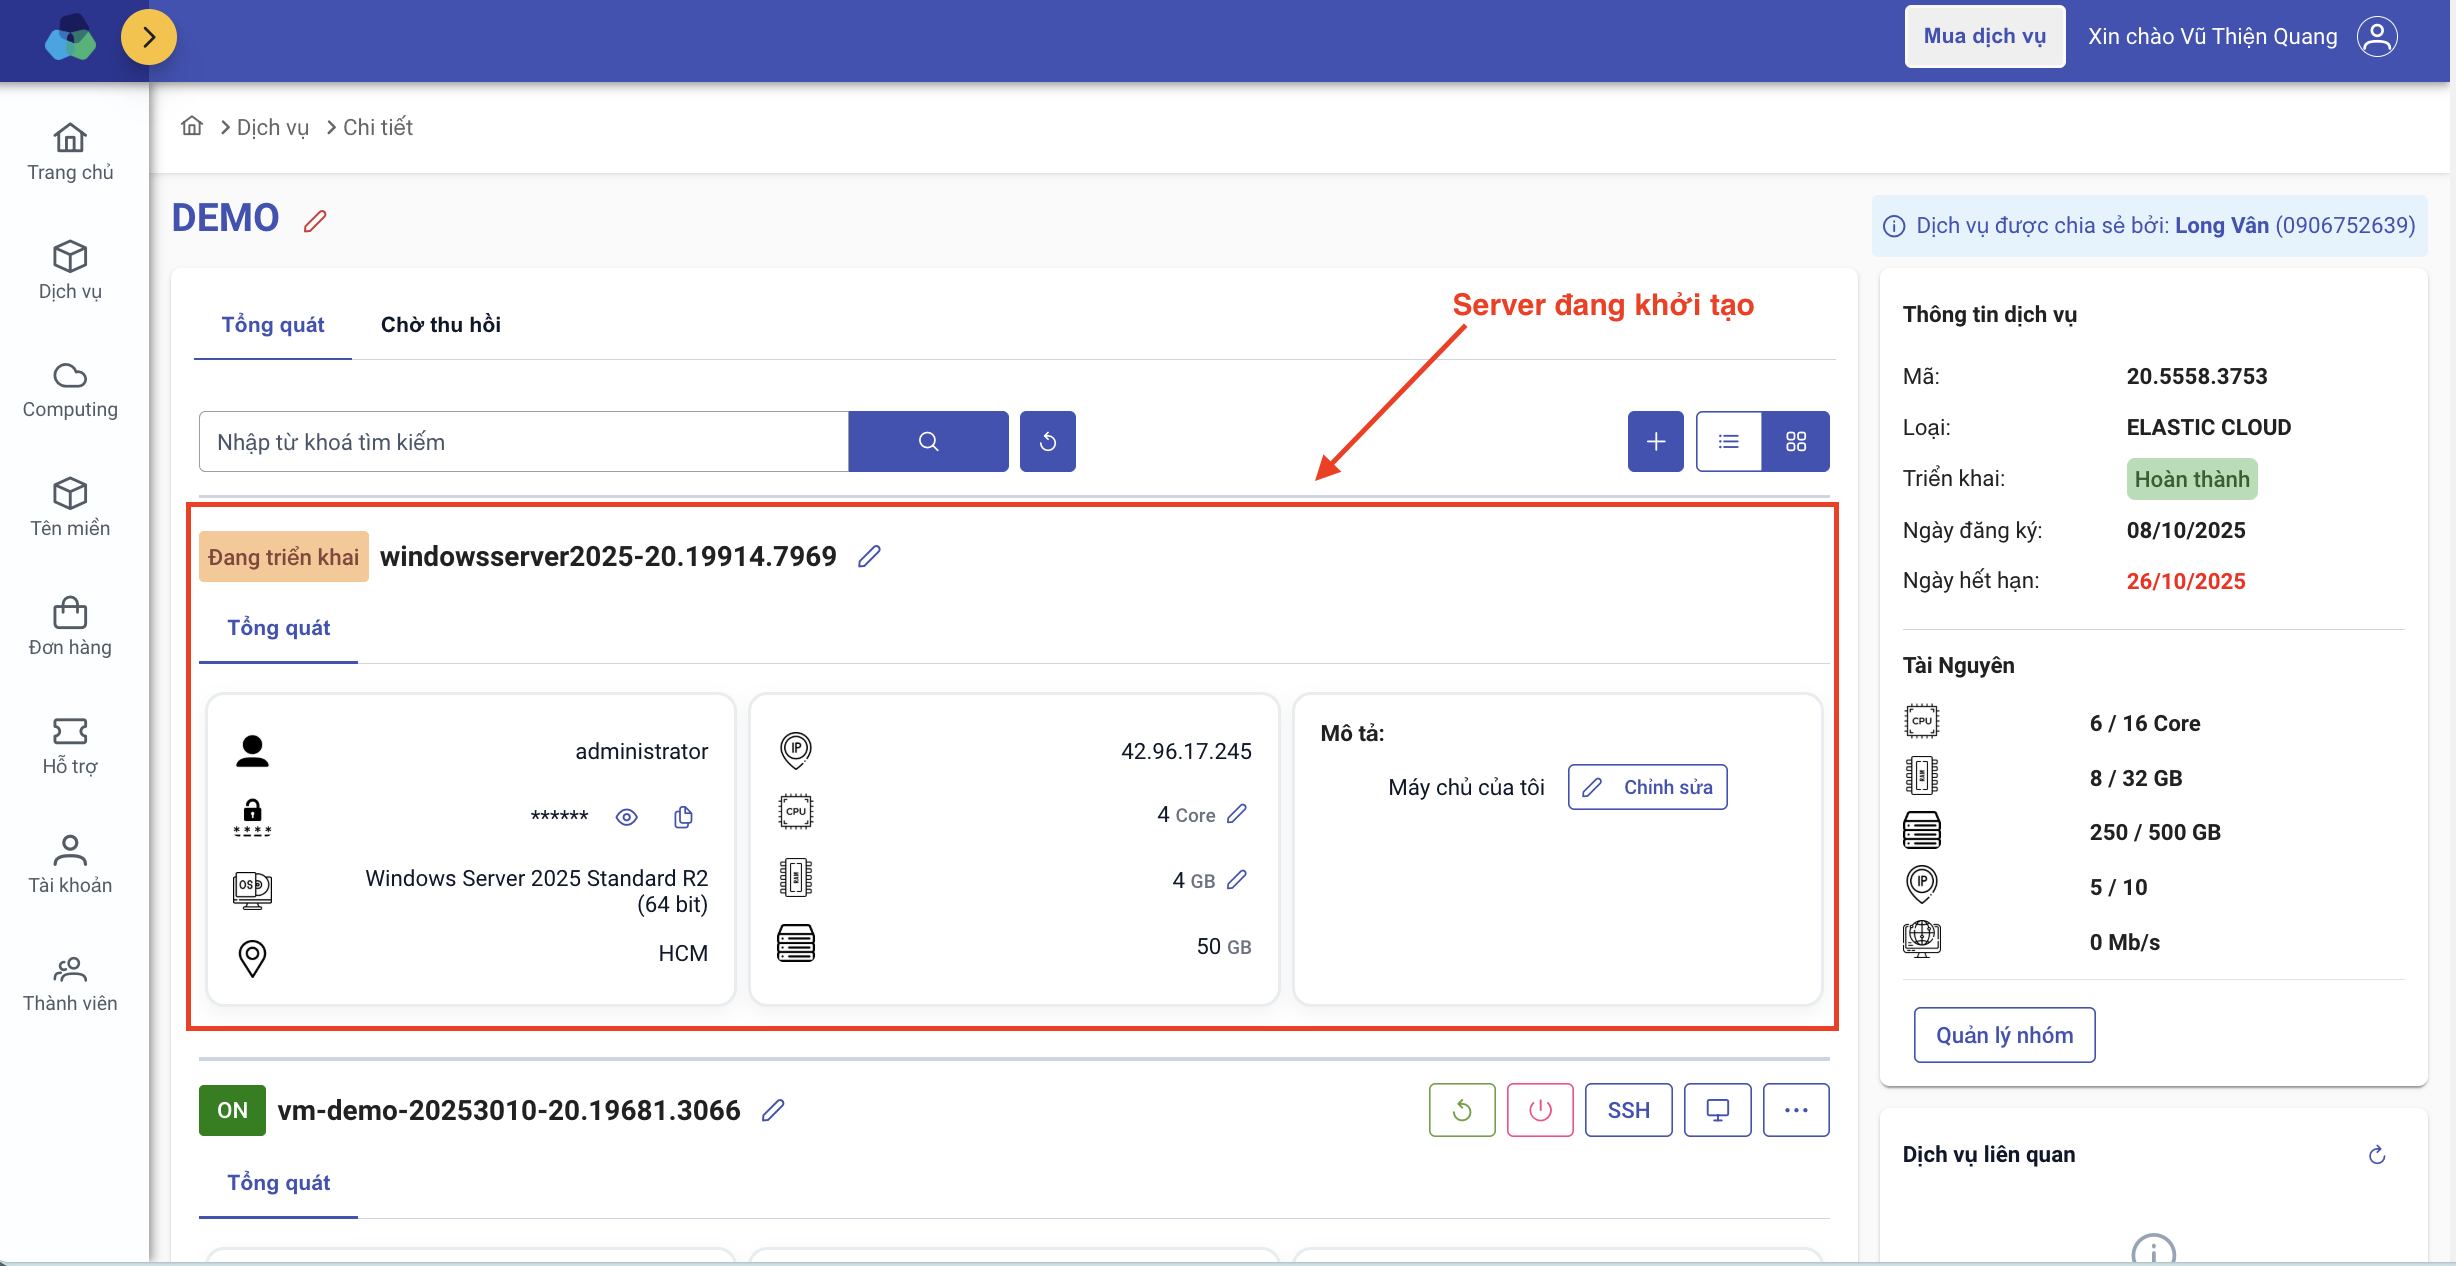The width and height of the screenshot is (2456, 1266).
Task: Power off vm-demo server
Action: point(1539,1110)
